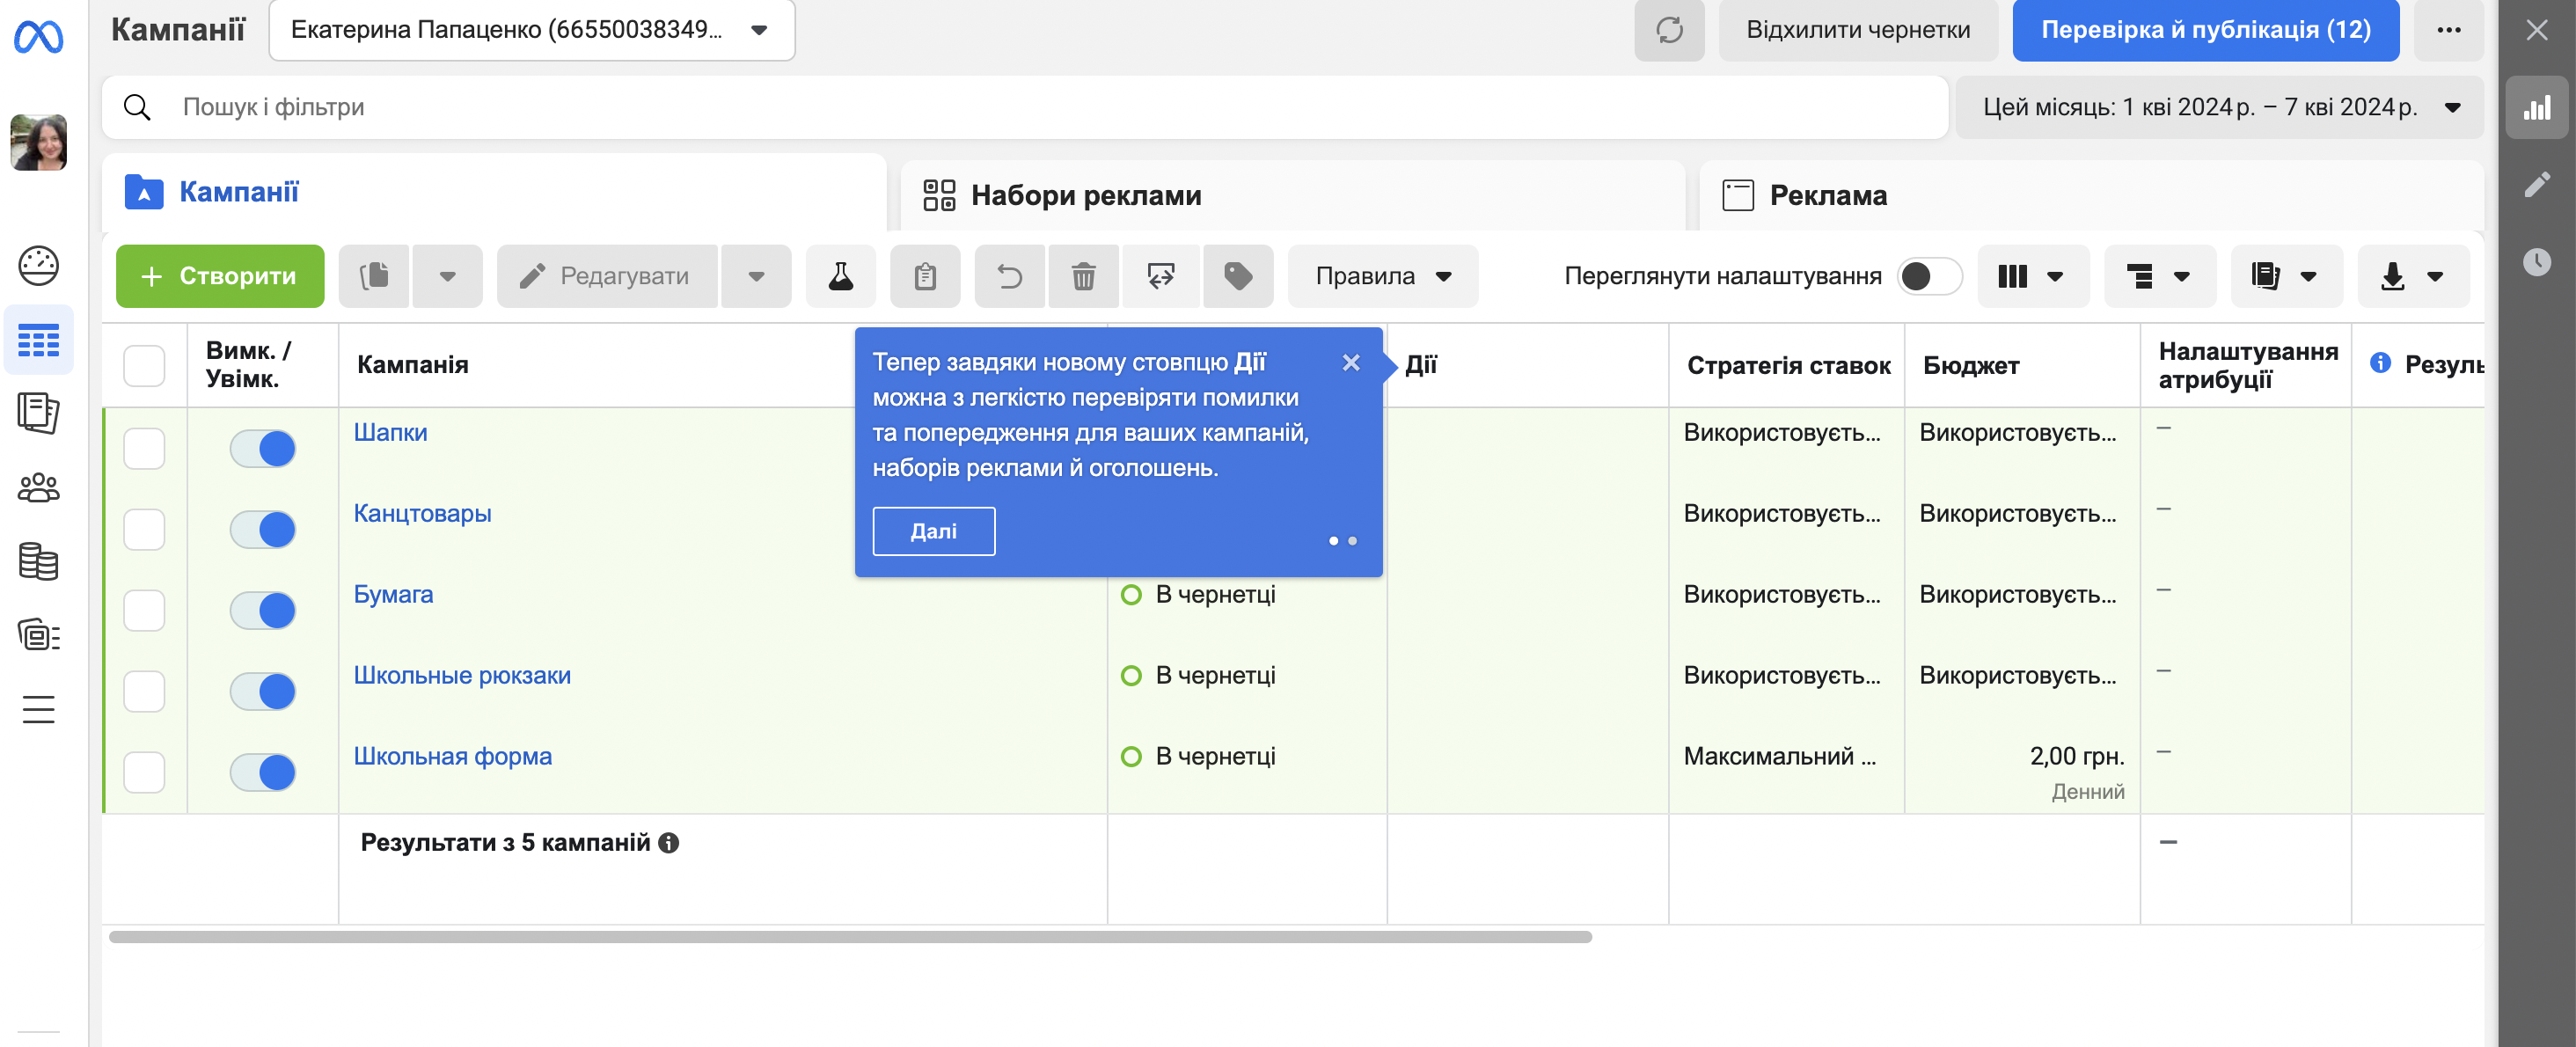Open the Школьная форма campaign link
This screenshot has height=1047, width=2576.
[x=452, y=757]
